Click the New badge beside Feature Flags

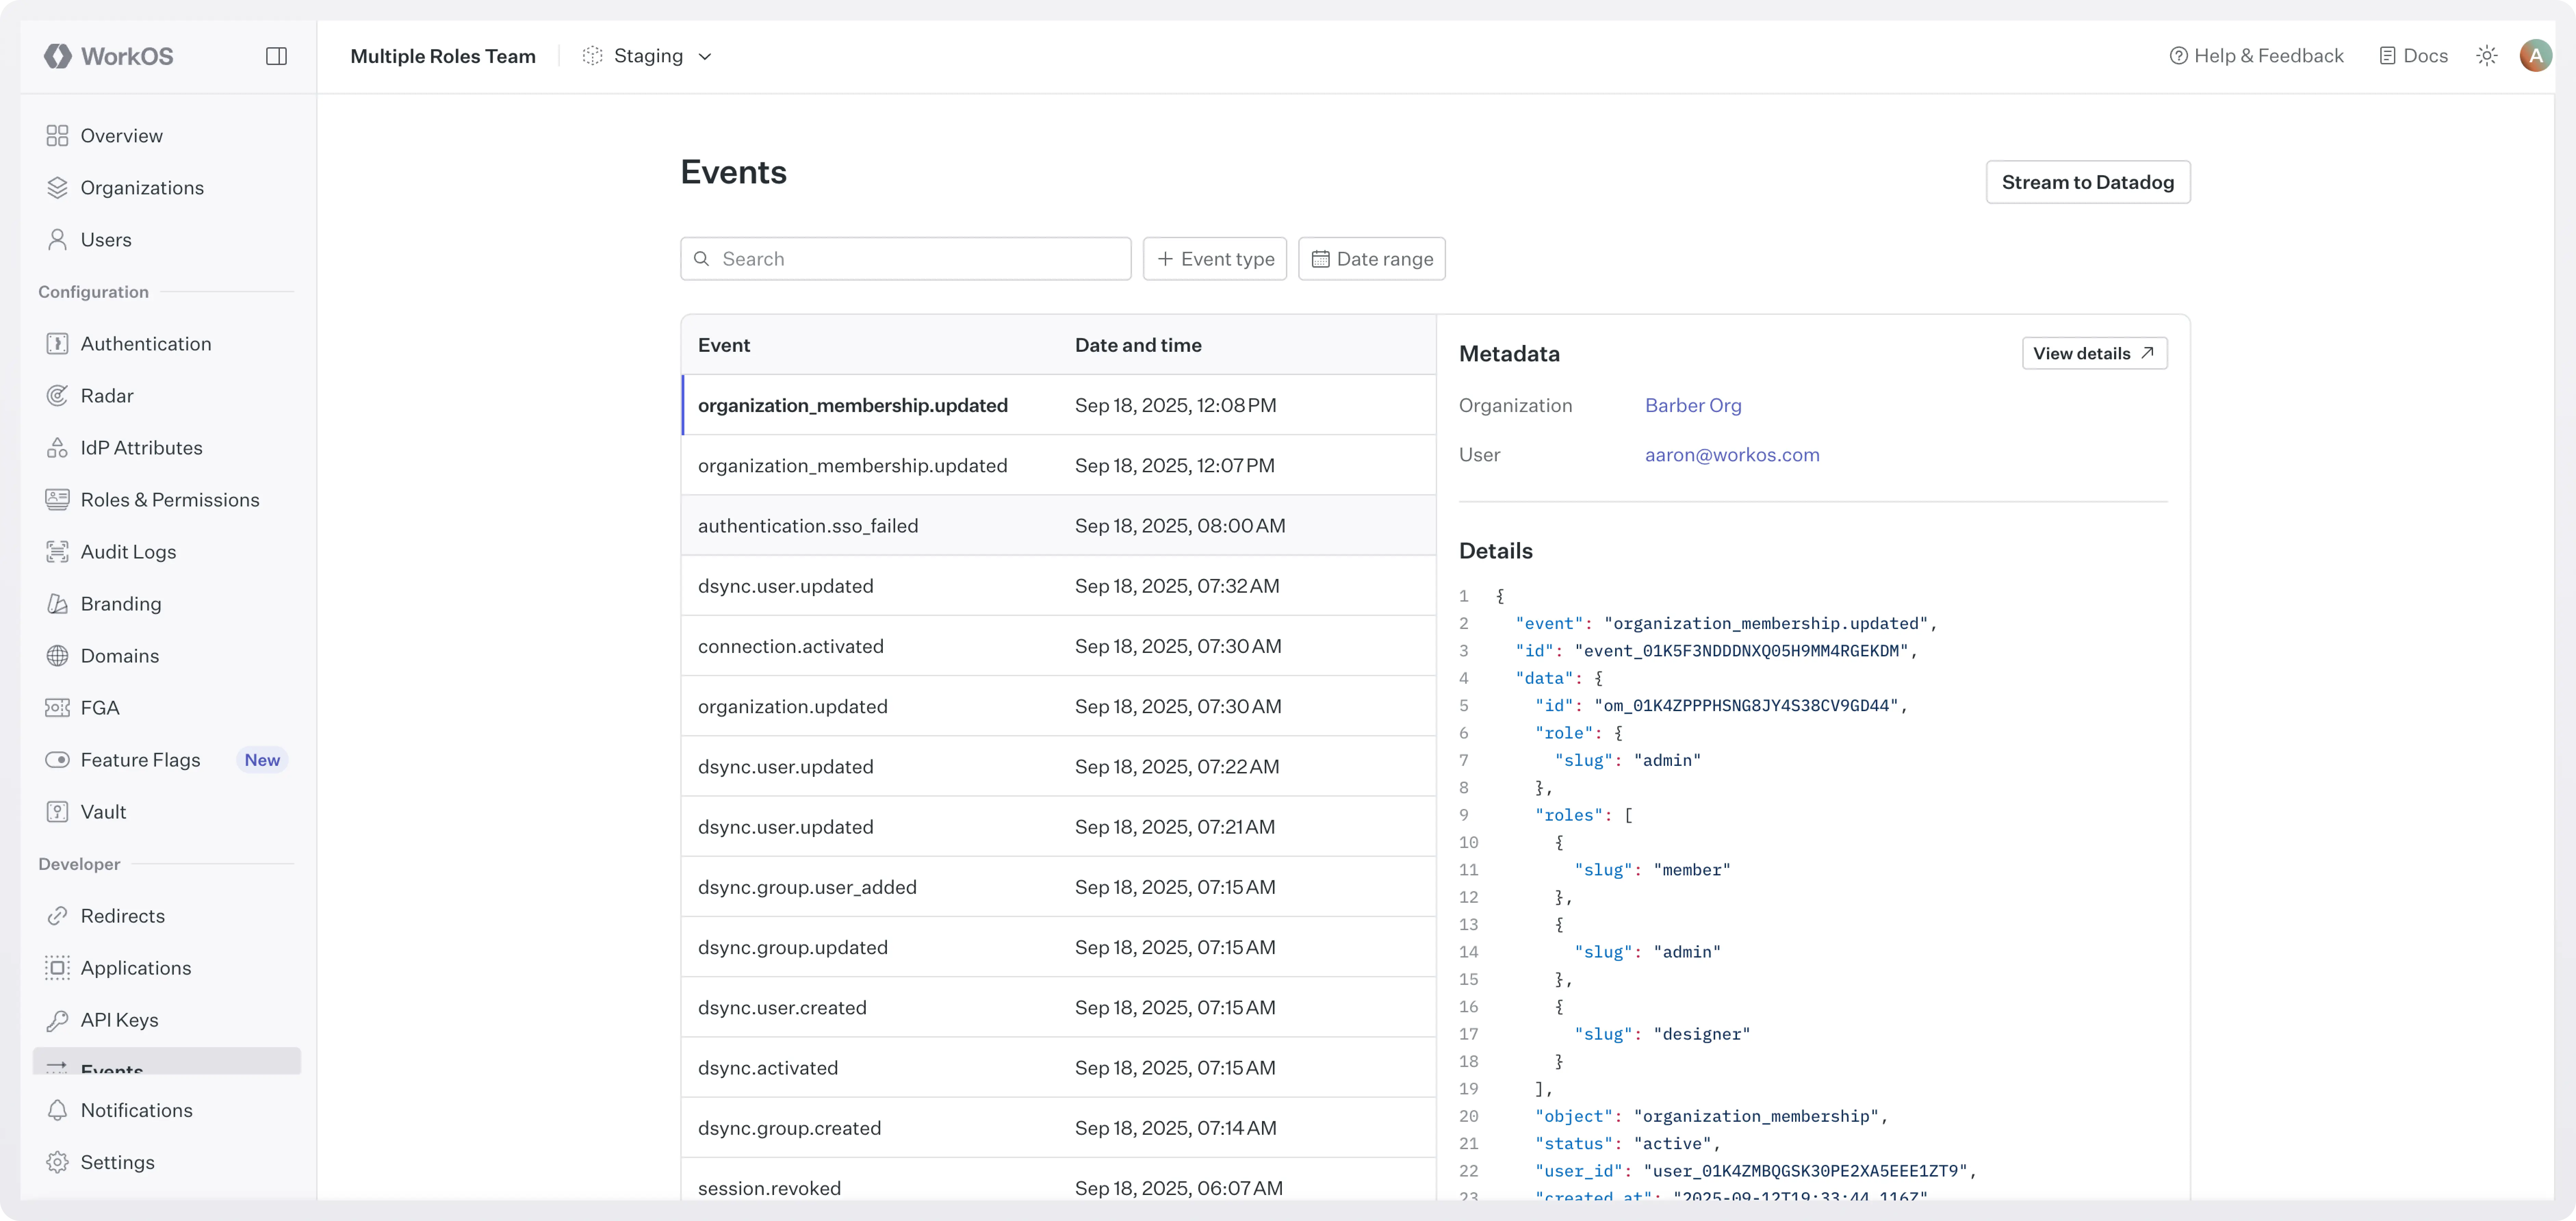262,760
